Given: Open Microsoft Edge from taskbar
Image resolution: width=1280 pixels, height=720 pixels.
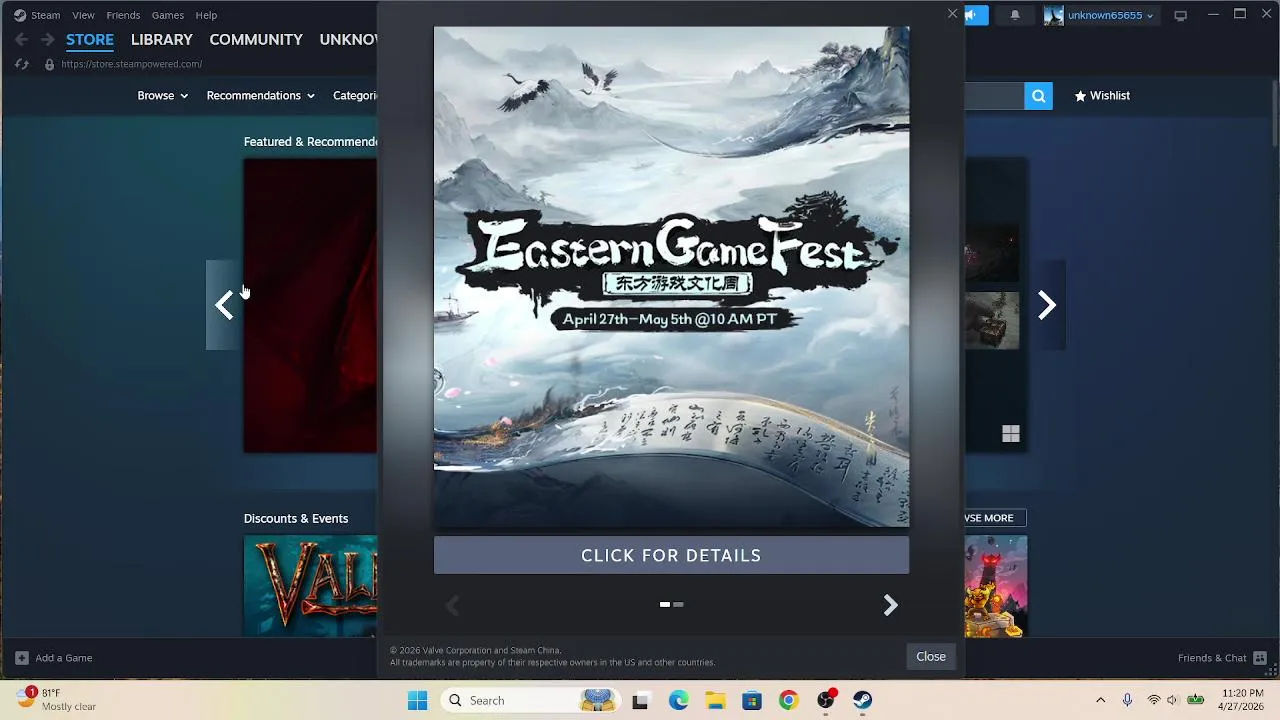Looking at the screenshot, I should [x=679, y=700].
